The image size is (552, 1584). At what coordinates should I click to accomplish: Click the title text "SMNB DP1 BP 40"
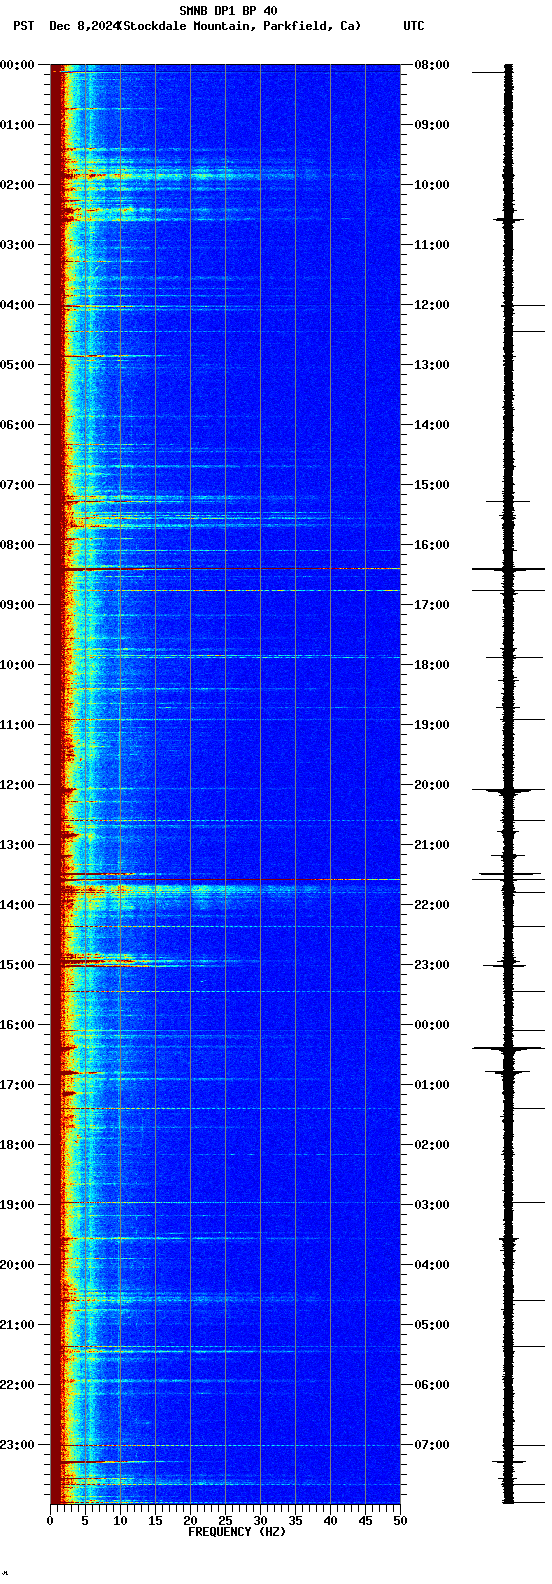point(228,11)
